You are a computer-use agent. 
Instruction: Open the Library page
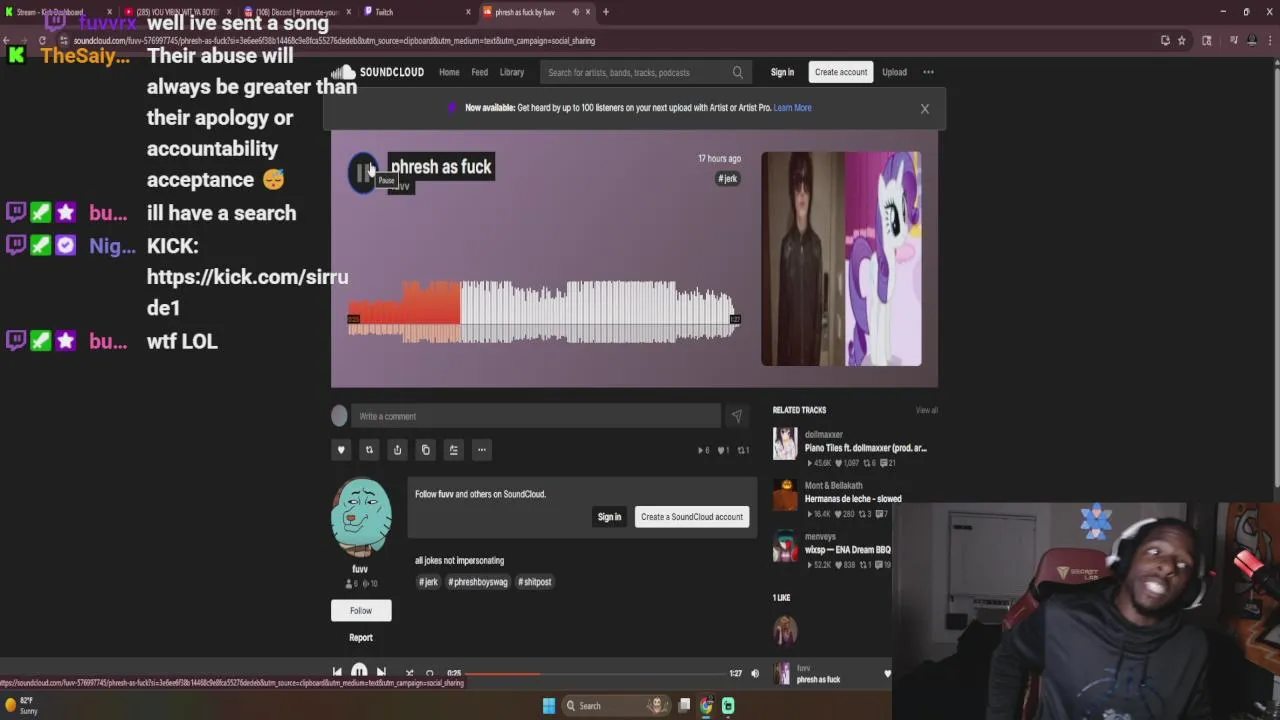pos(512,72)
